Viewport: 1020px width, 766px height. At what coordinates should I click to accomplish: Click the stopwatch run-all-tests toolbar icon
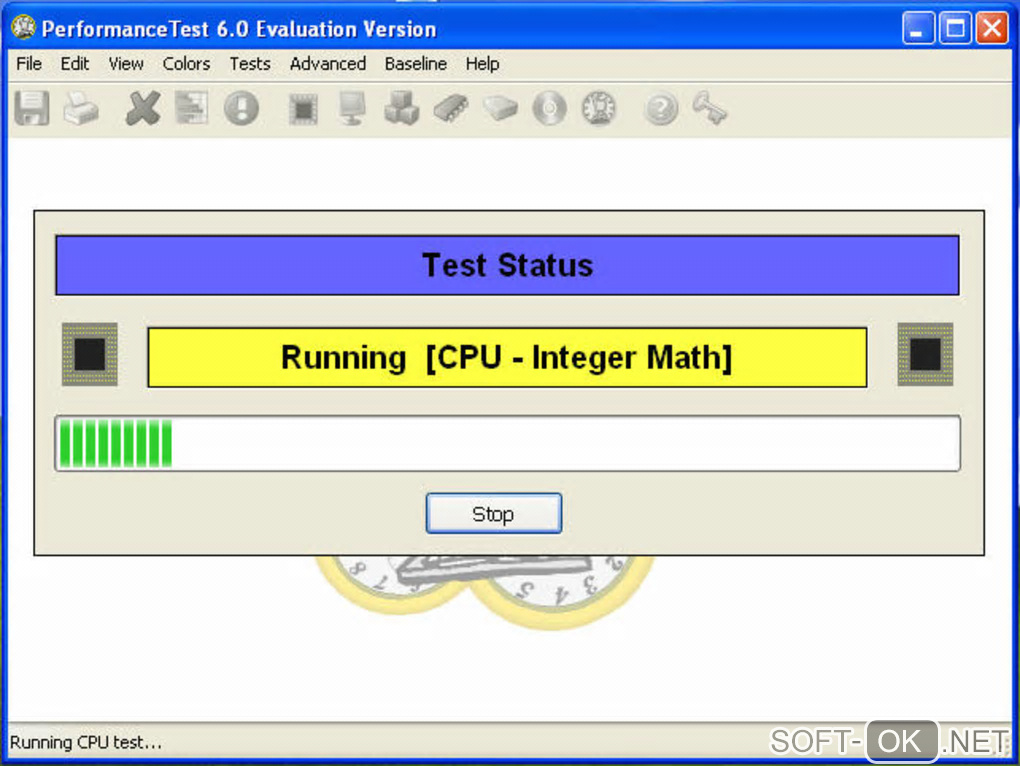[x=599, y=108]
